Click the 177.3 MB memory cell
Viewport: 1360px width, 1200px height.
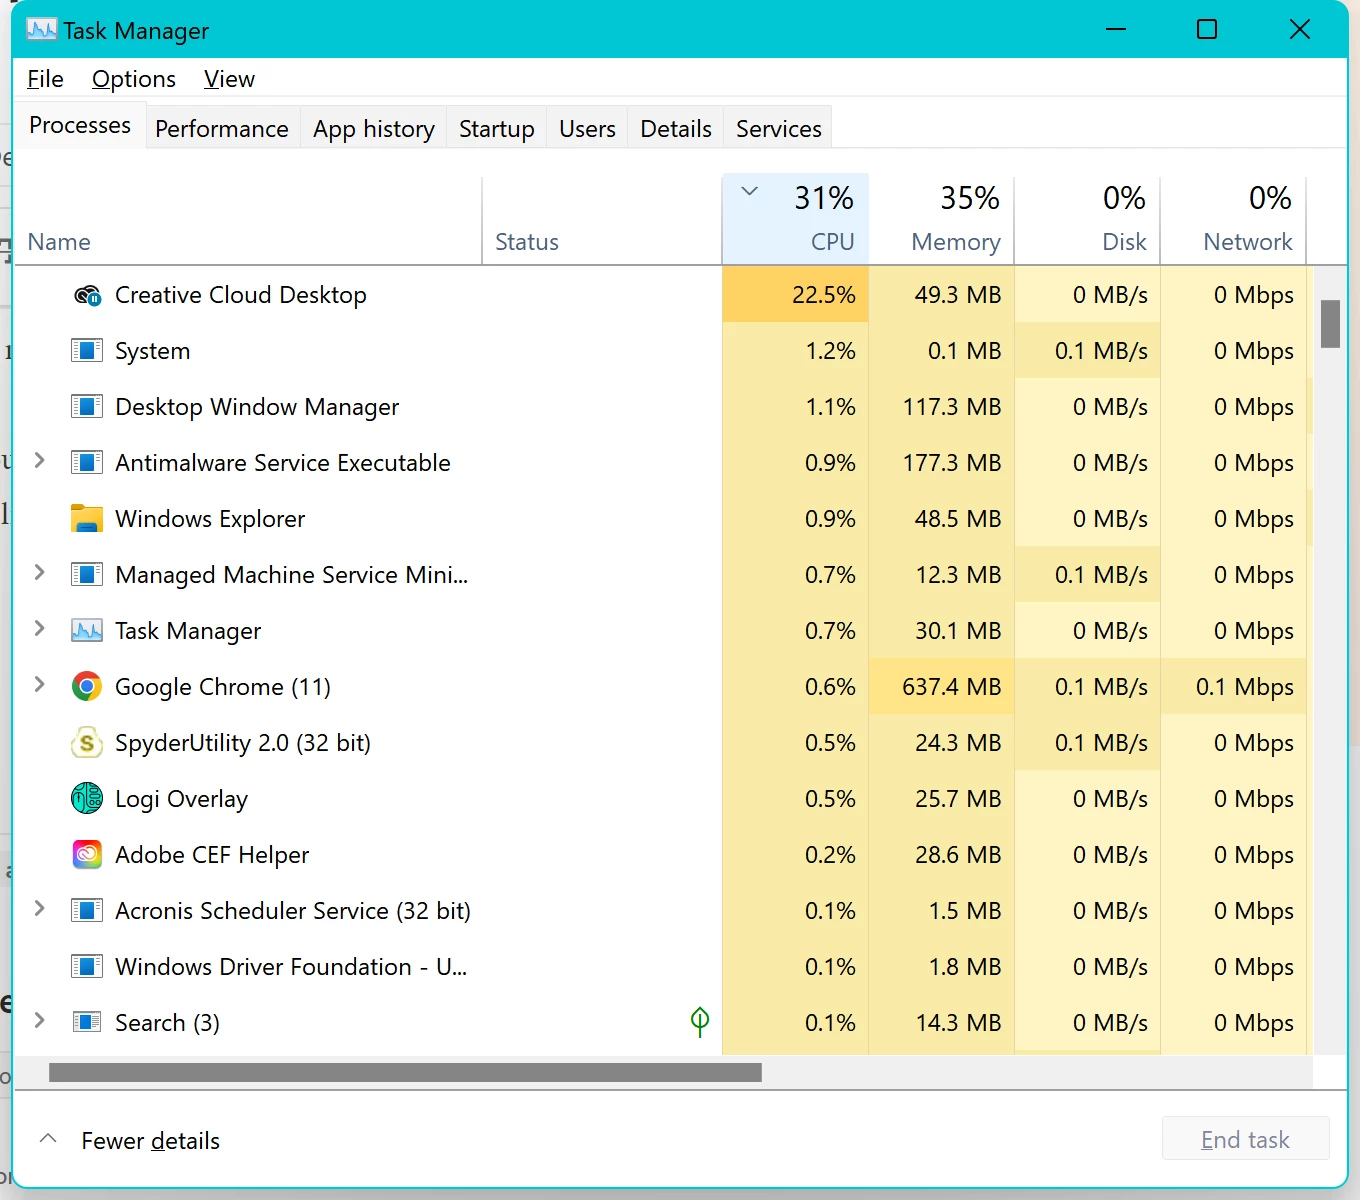(x=941, y=463)
